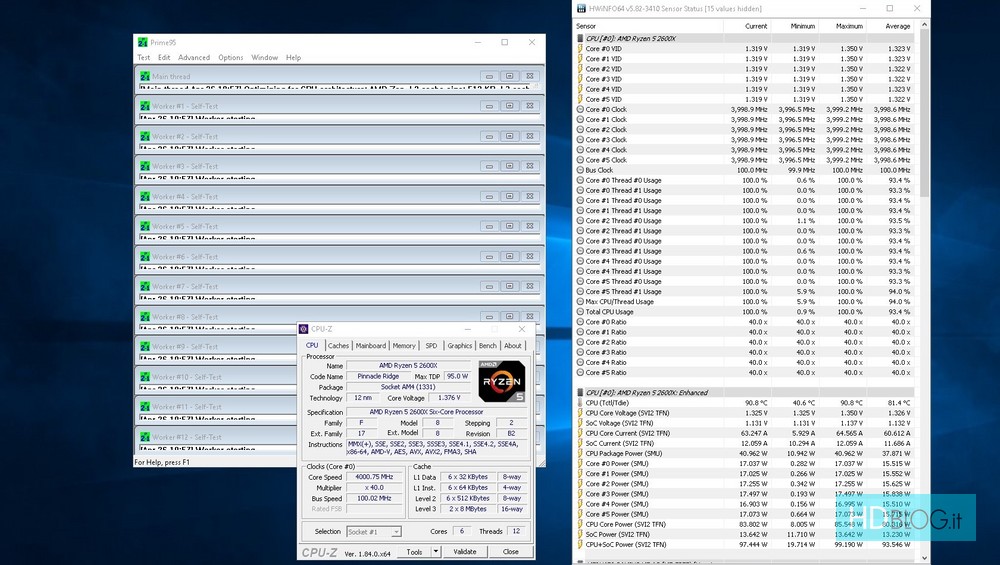Viewport: 1000px width, 565px height.
Task: Expand the Tools dropdown arrow in CPU-Z
Action: pos(435,551)
